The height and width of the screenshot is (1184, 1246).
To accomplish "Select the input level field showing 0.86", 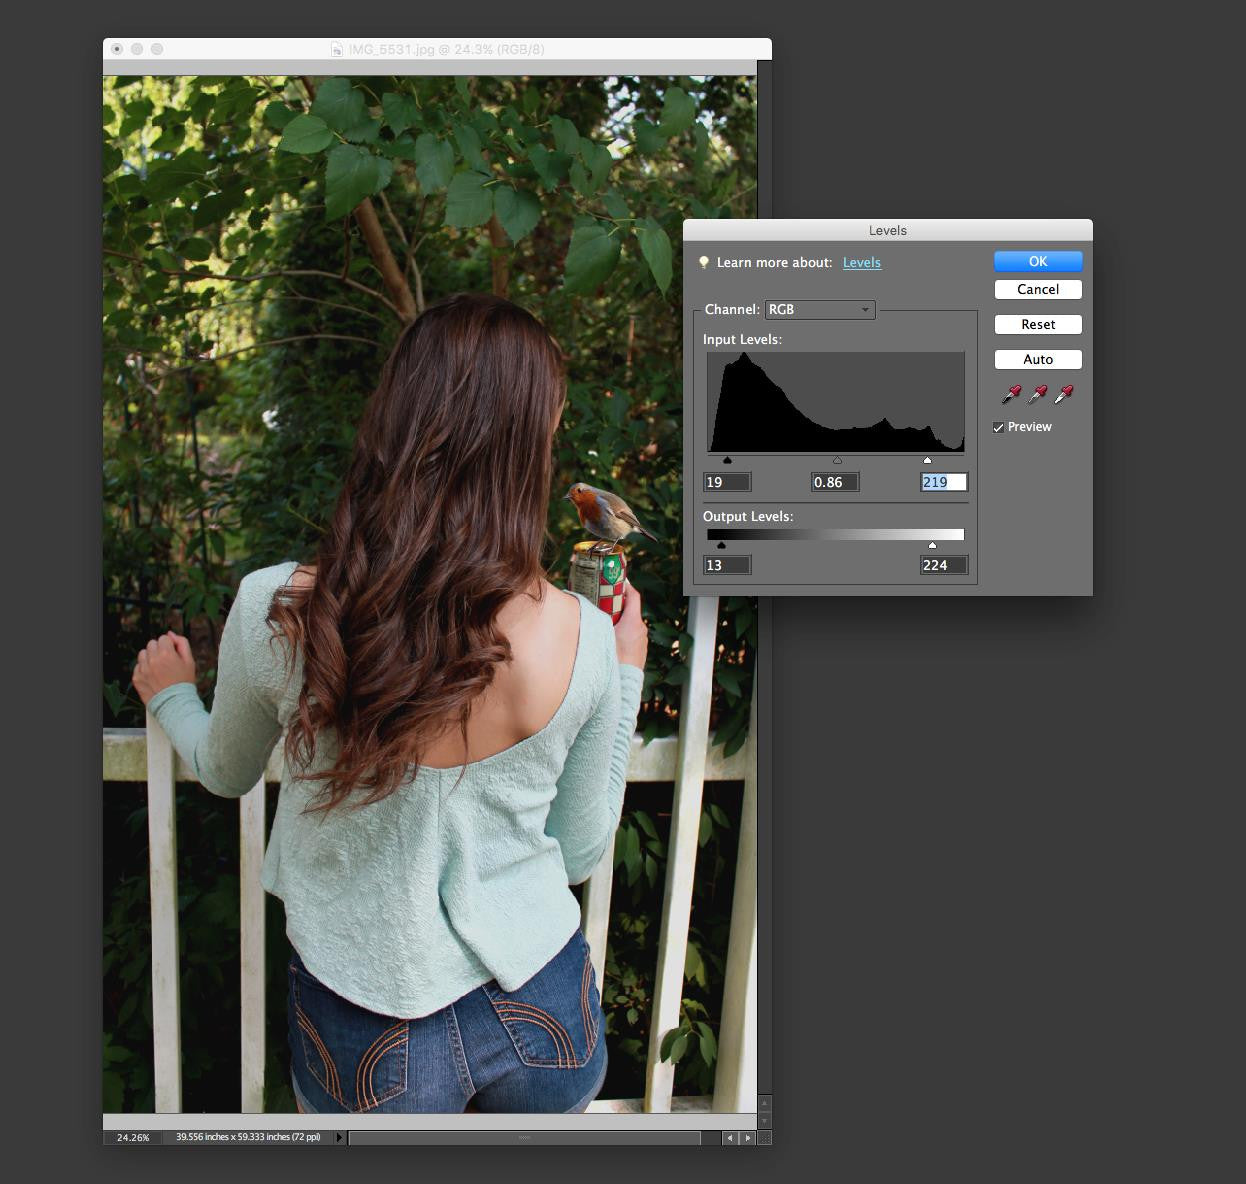I will click(835, 481).
